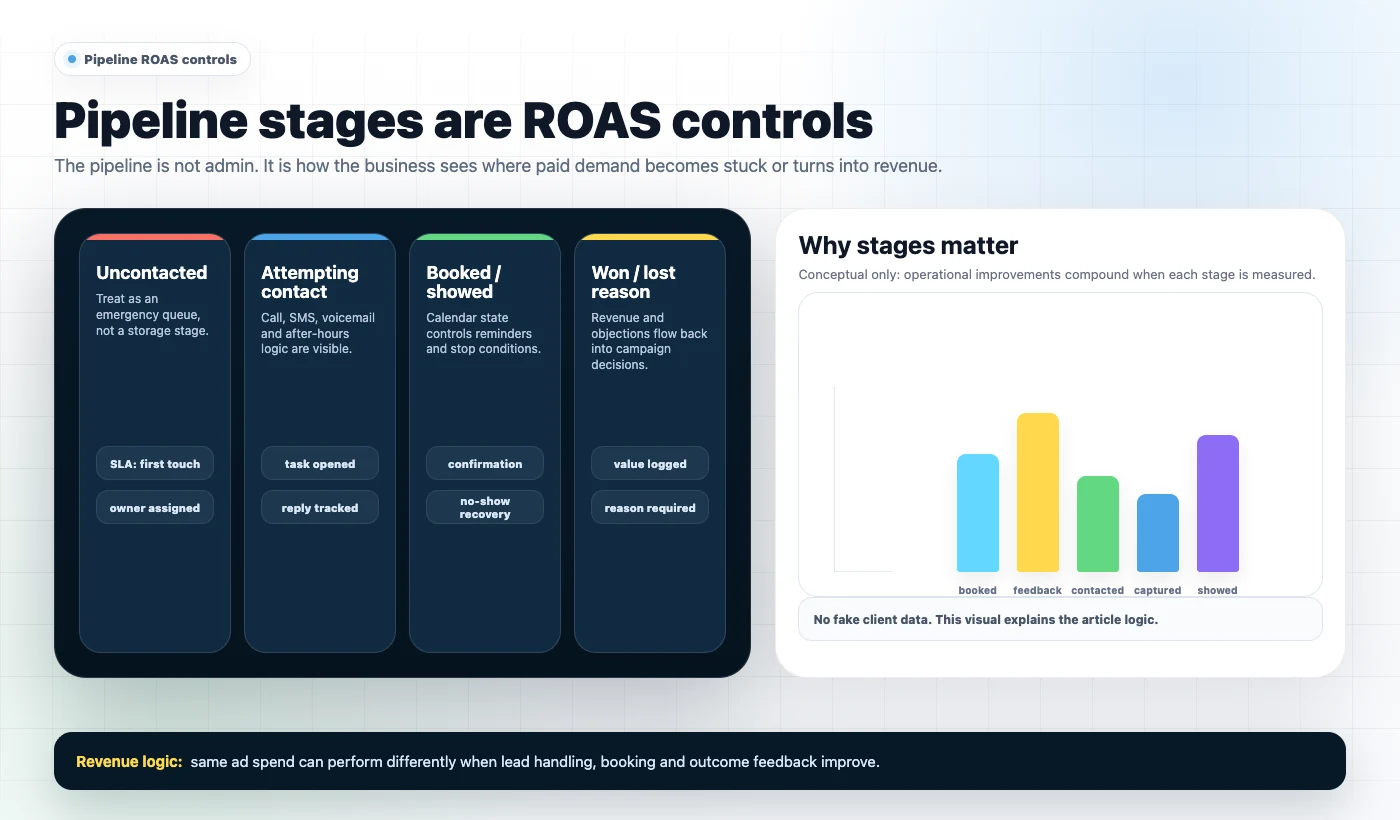This screenshot has height=820, width=1400.
Task: Click the "showed" chart axis label
Action: 1218,590
